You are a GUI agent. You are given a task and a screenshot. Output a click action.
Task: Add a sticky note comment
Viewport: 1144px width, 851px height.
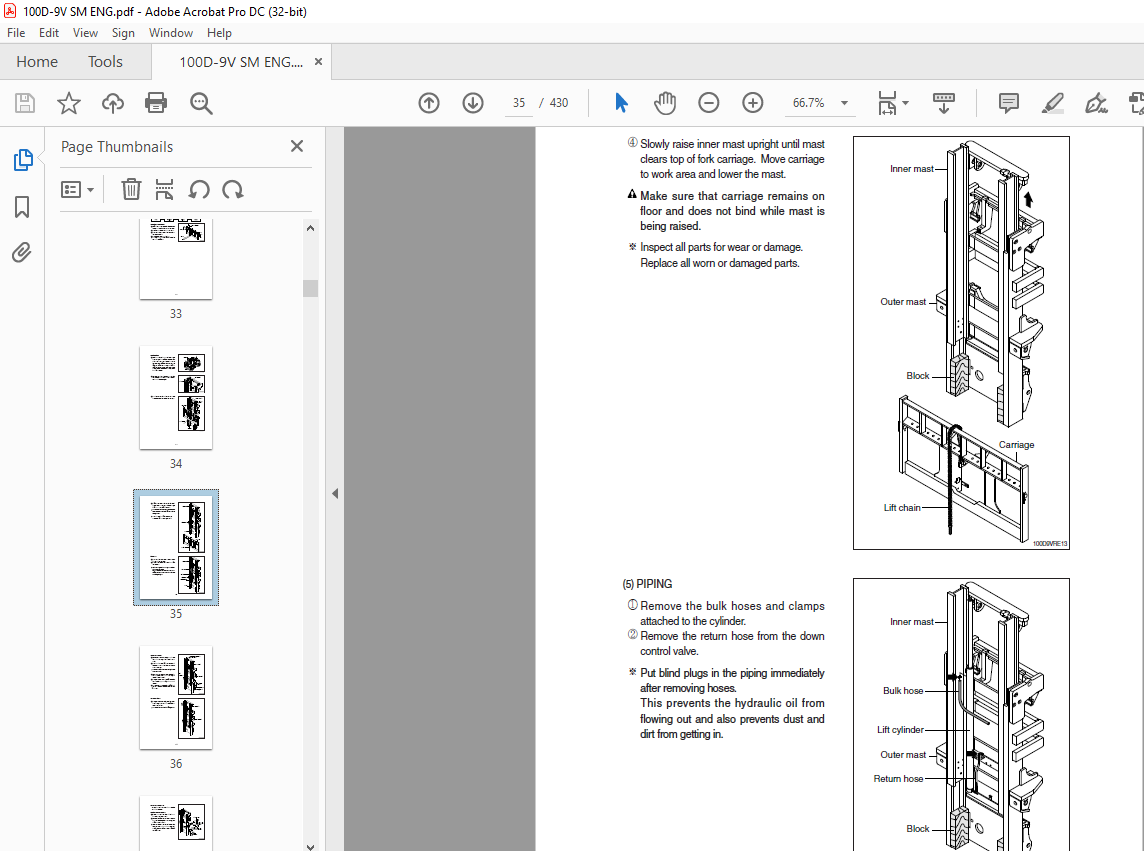coord(1008,103)
